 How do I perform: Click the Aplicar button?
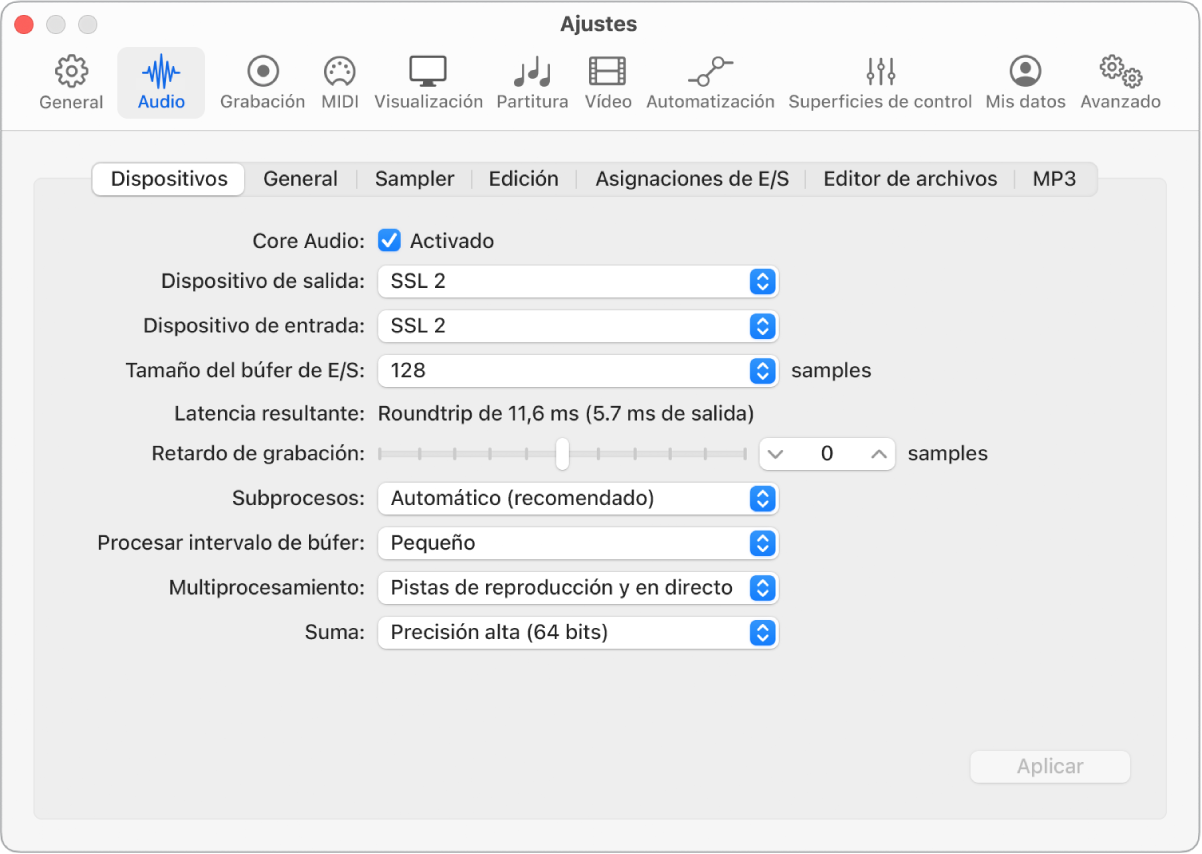coord(1049,766)
